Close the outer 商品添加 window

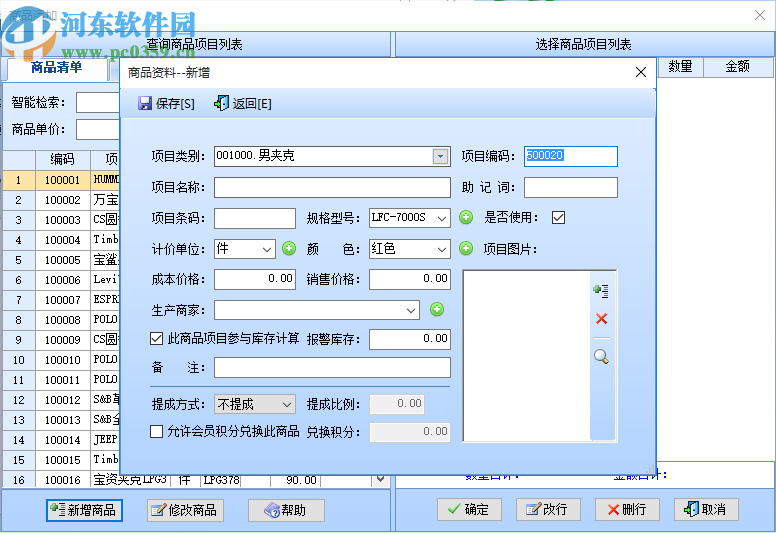tap(760, 15)
